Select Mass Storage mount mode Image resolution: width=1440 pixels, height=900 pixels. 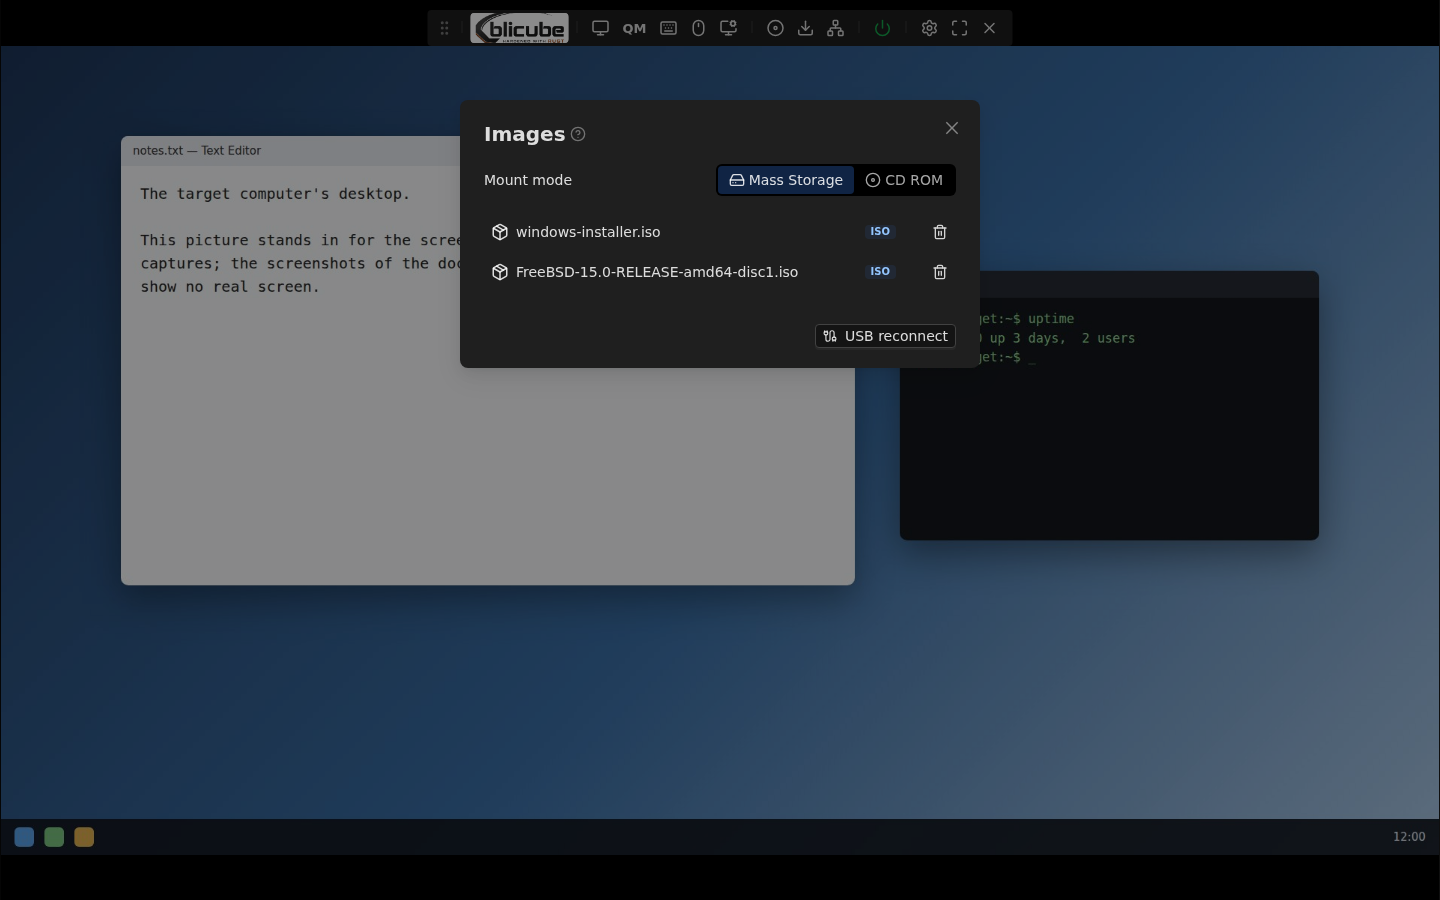pos(786,180)
